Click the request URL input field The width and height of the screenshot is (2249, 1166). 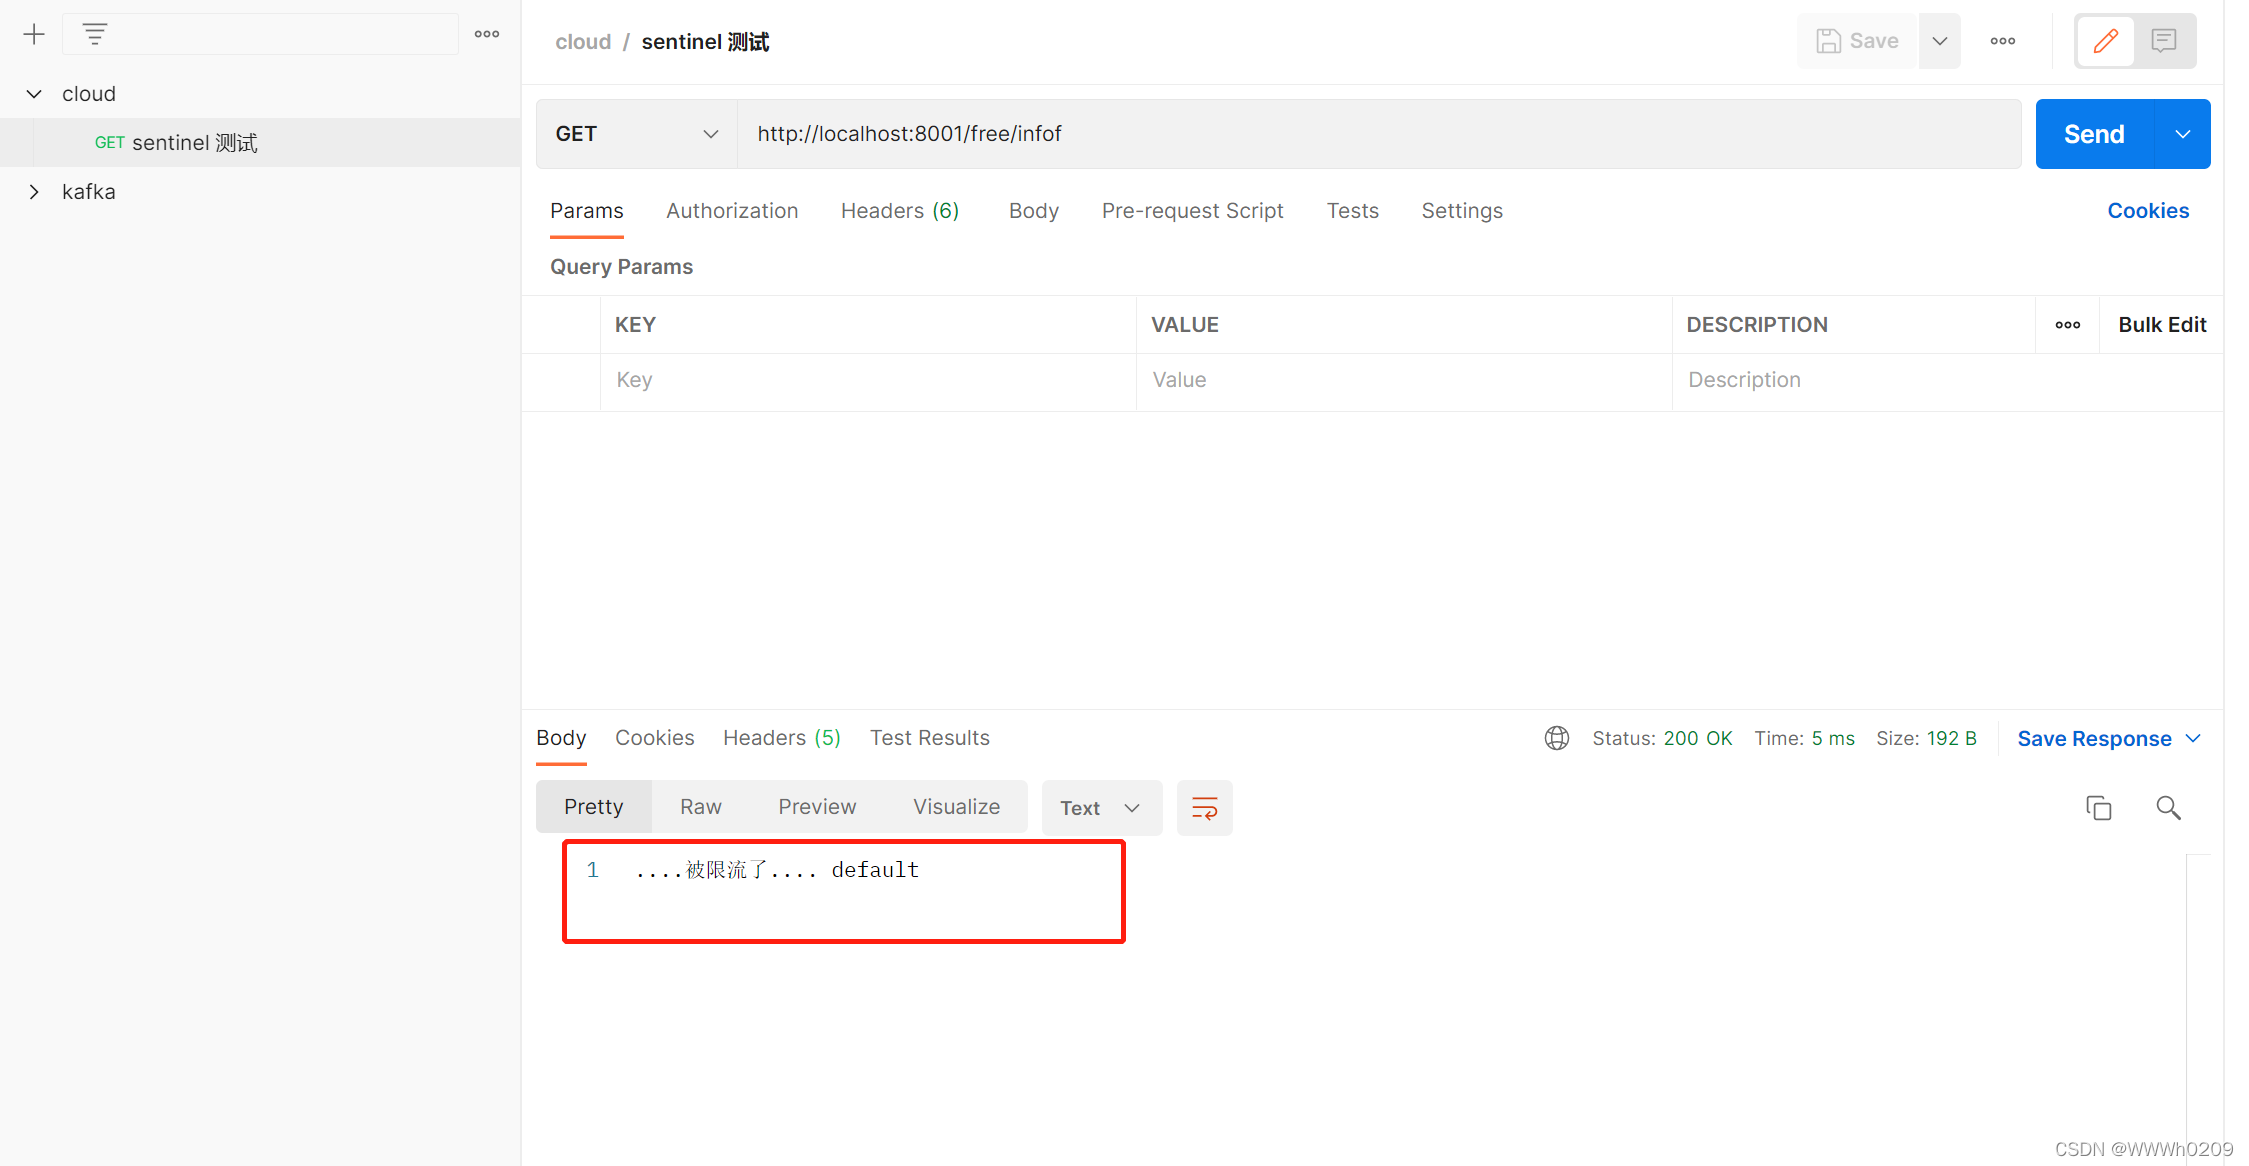point(1378,134)
